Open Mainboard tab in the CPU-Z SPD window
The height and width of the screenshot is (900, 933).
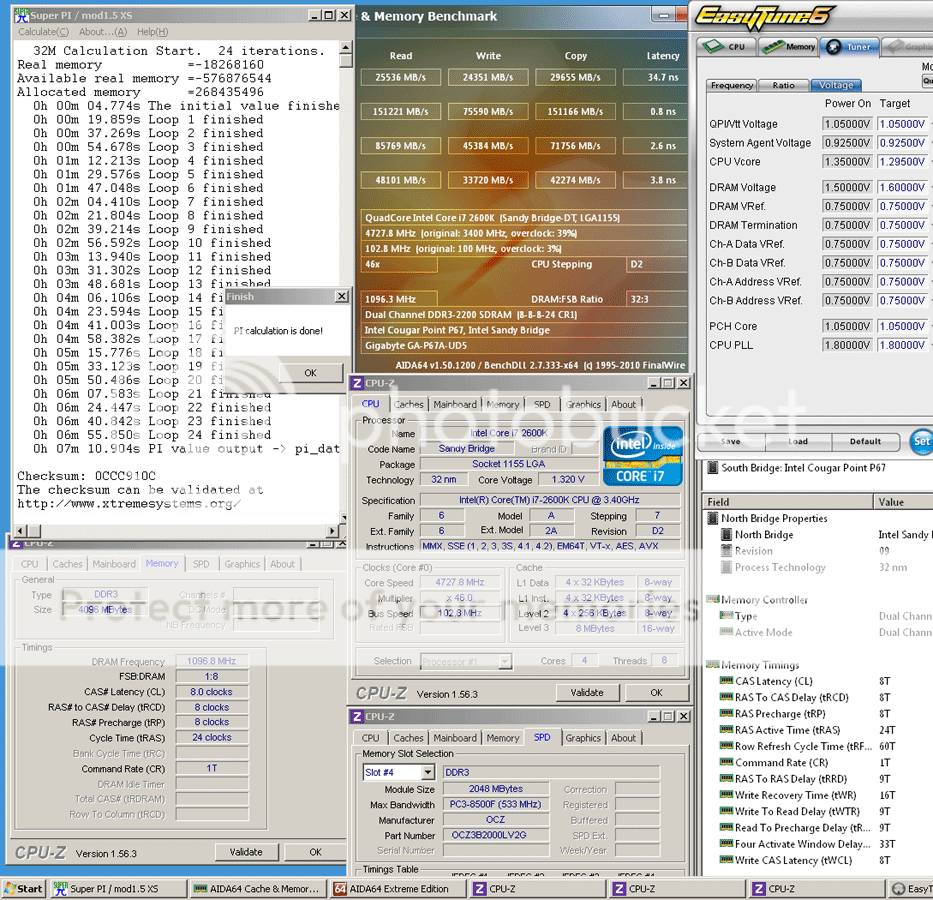coord(455,738)
